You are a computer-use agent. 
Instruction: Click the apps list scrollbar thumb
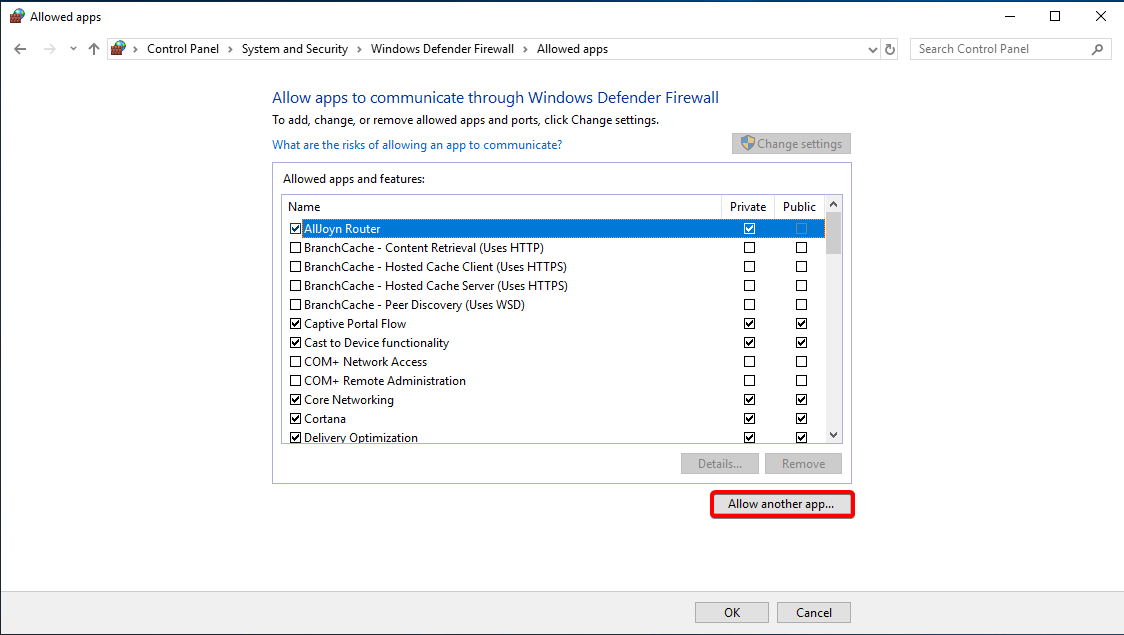pos(833,233)
